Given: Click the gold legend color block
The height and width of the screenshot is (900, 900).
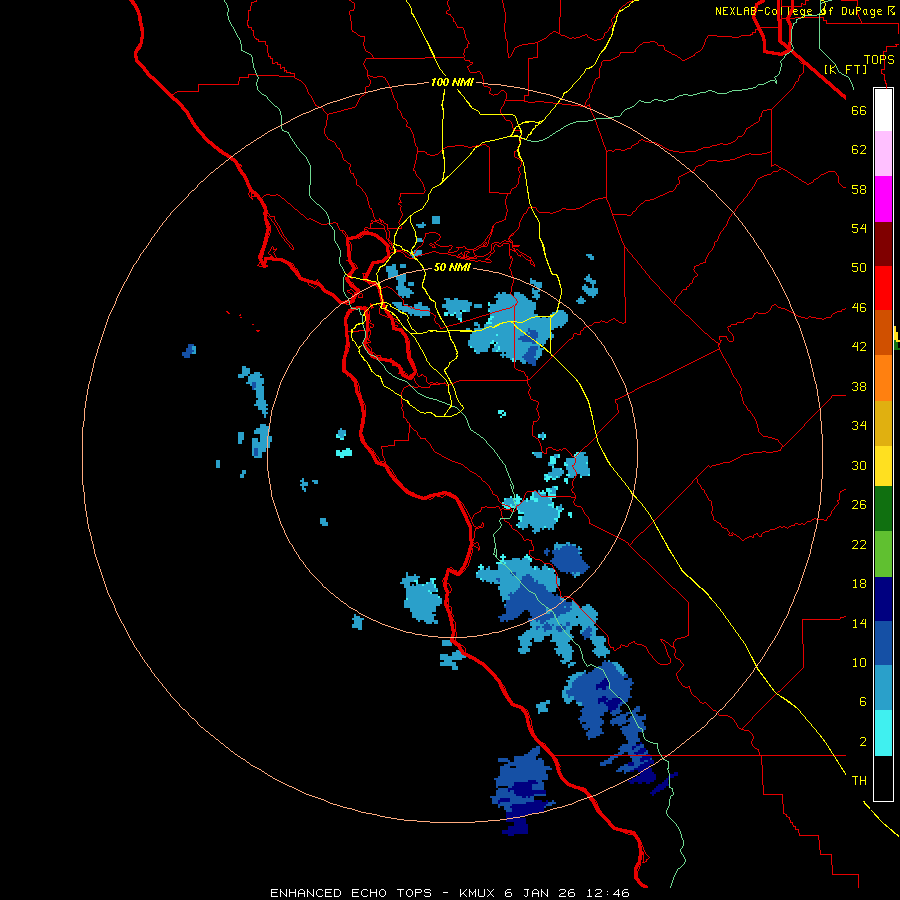Looking at the screenshot, I should [883, 423].
